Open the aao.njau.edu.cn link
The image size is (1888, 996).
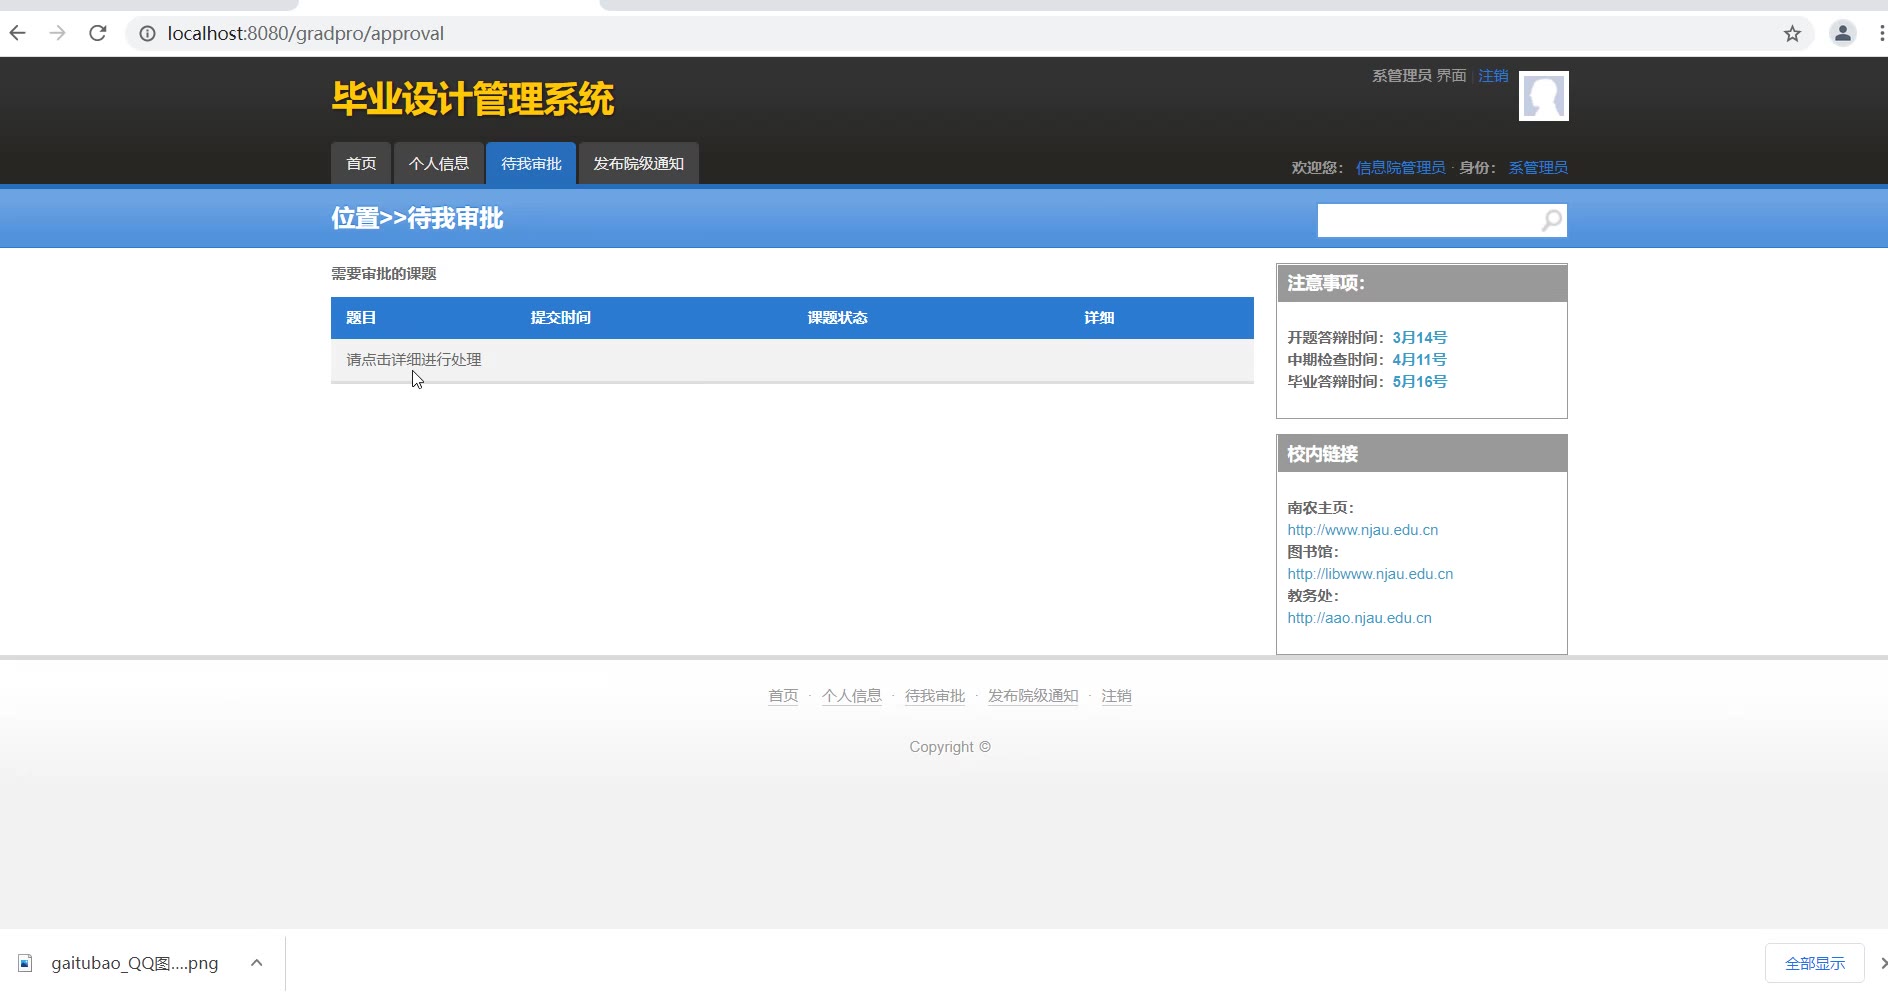click(x=1359, y=618)
